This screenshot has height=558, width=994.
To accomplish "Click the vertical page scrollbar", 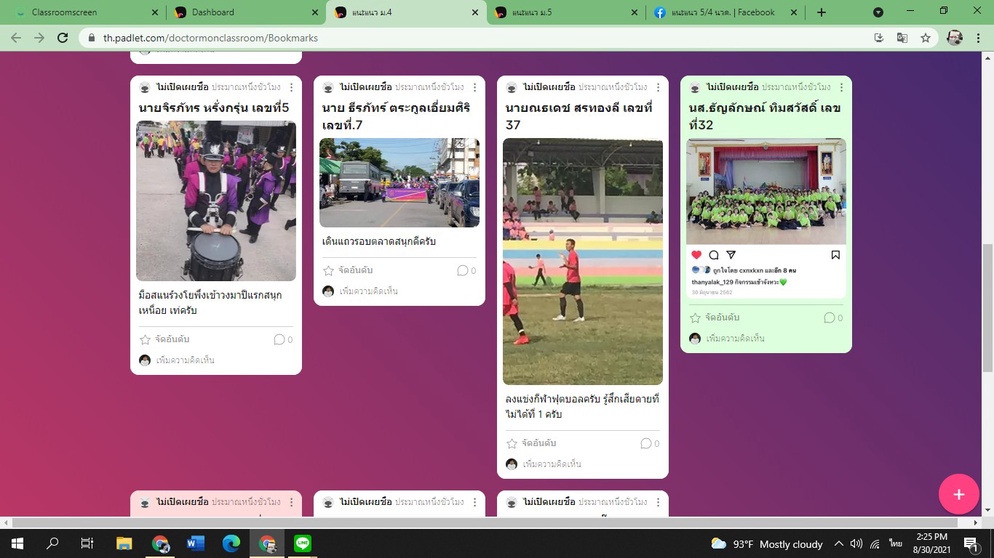I will [x=988, y=308].
